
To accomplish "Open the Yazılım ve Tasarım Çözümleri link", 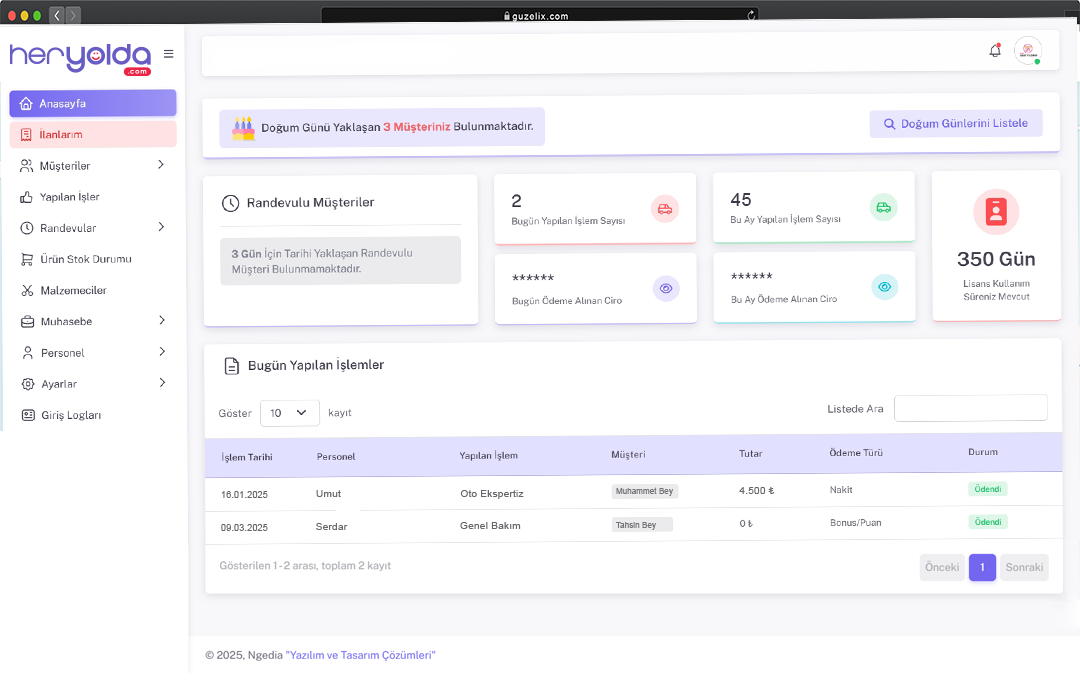I will tap(360, 655).
